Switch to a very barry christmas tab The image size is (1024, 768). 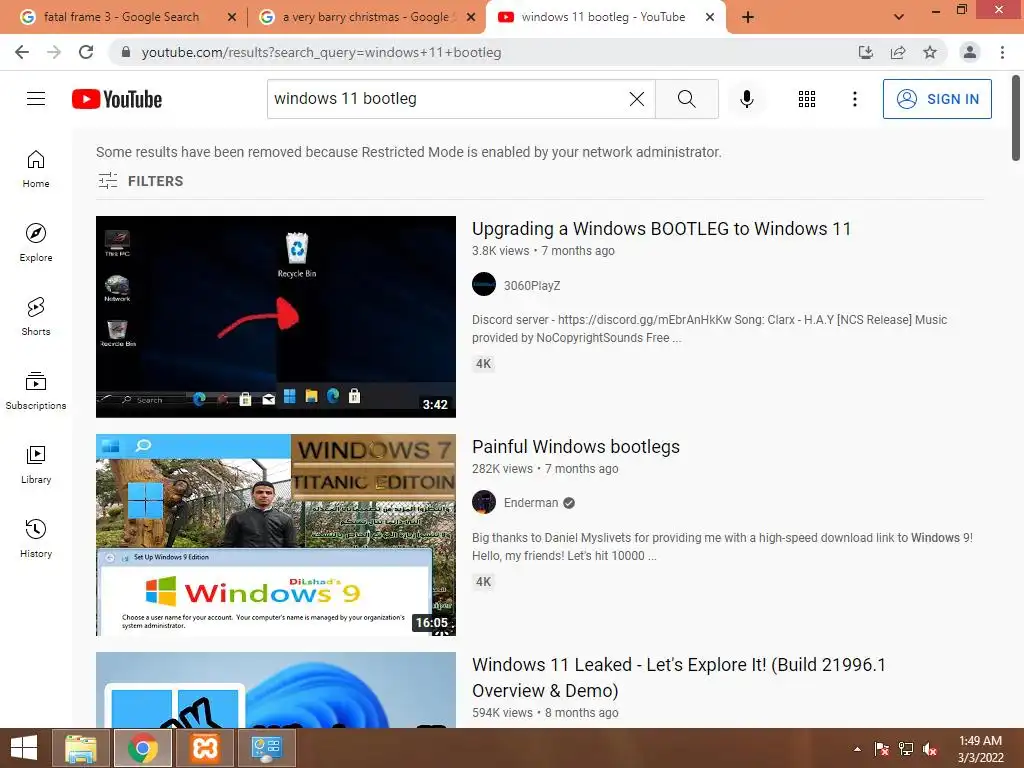(366, 17)
